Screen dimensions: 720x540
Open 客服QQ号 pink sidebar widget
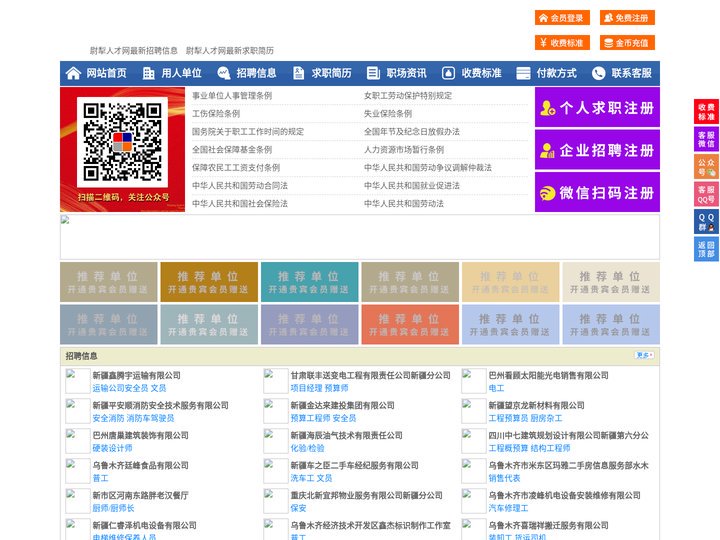(x=706, y=194)
